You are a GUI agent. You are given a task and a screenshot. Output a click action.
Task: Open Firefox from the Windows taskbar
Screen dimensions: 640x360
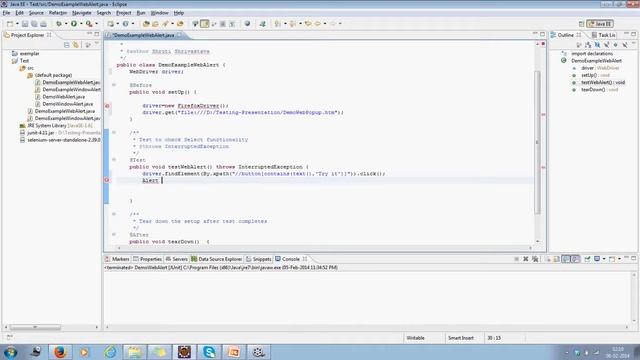(60, 352)
